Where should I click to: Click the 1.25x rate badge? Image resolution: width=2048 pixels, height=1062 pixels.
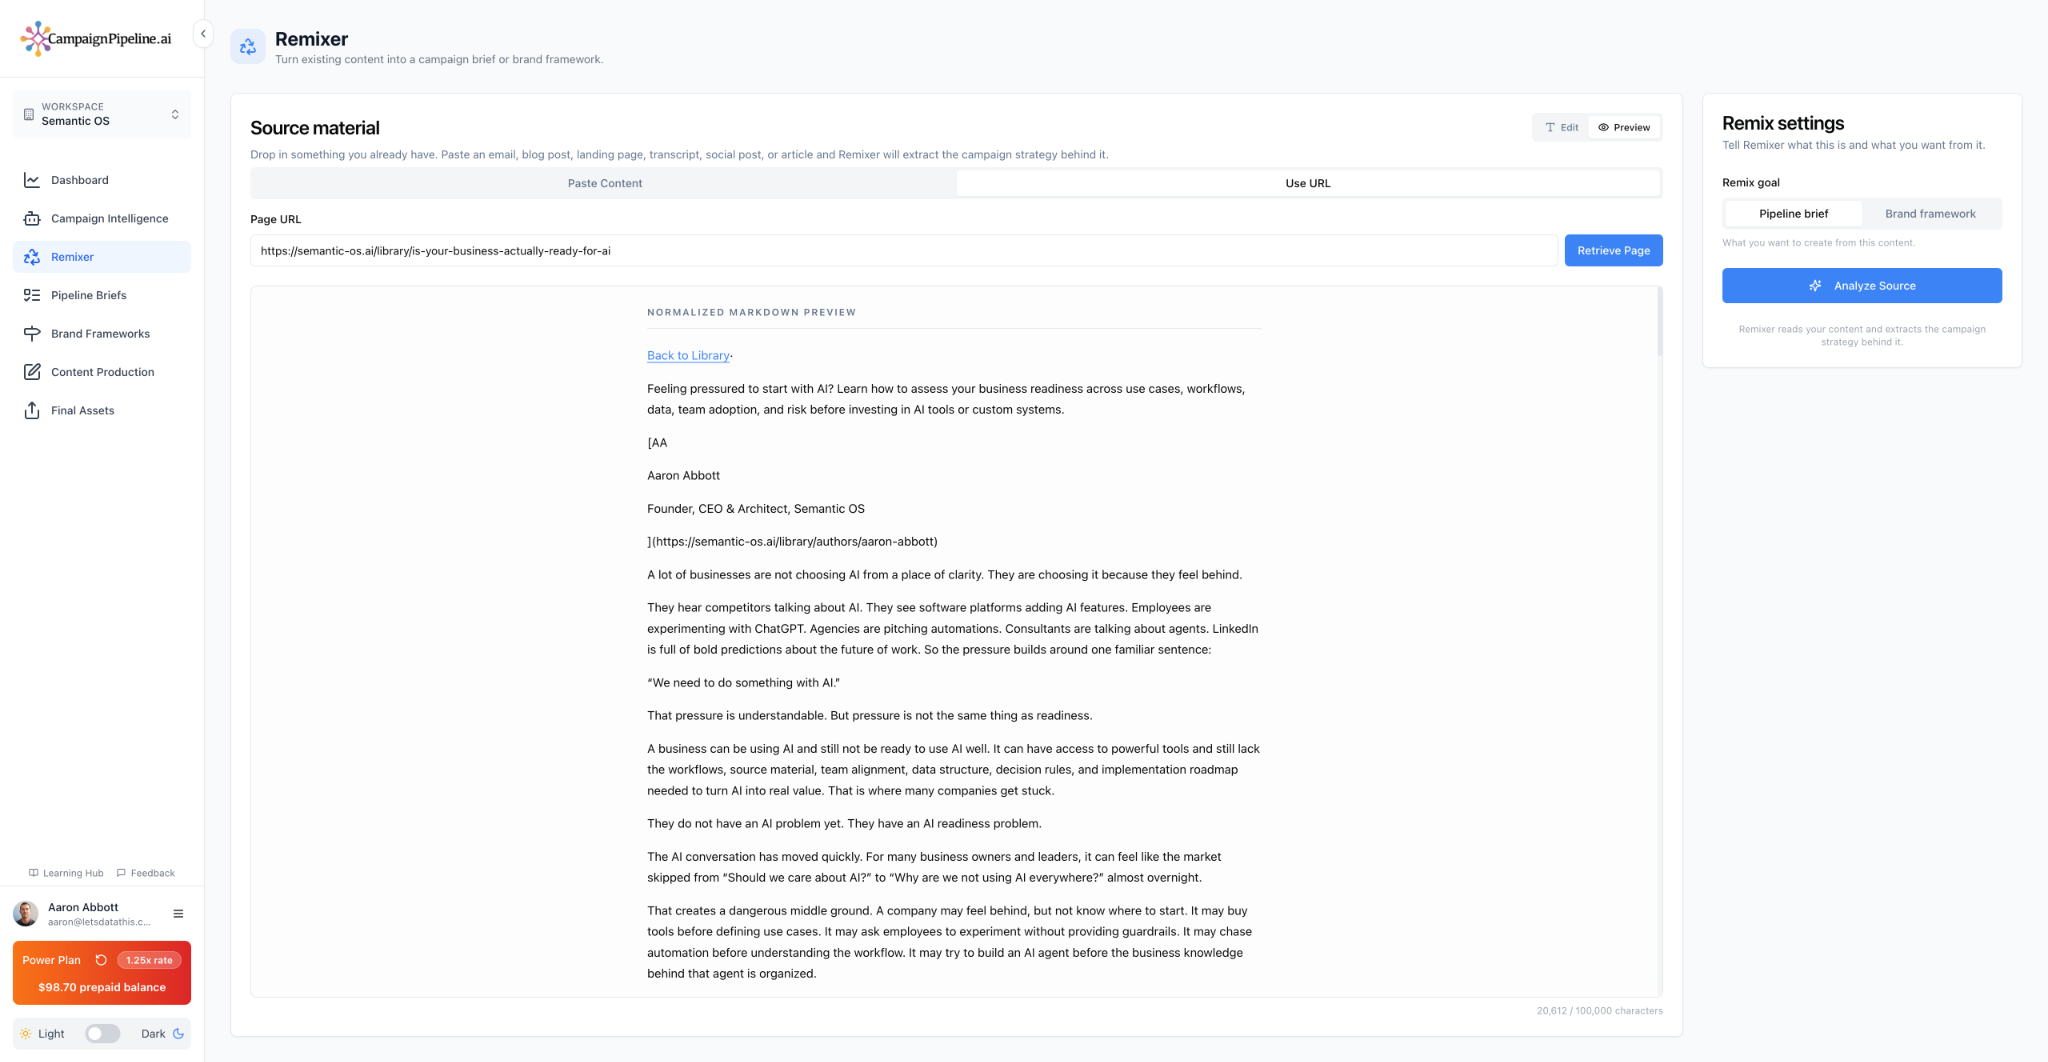pos(149,960)
